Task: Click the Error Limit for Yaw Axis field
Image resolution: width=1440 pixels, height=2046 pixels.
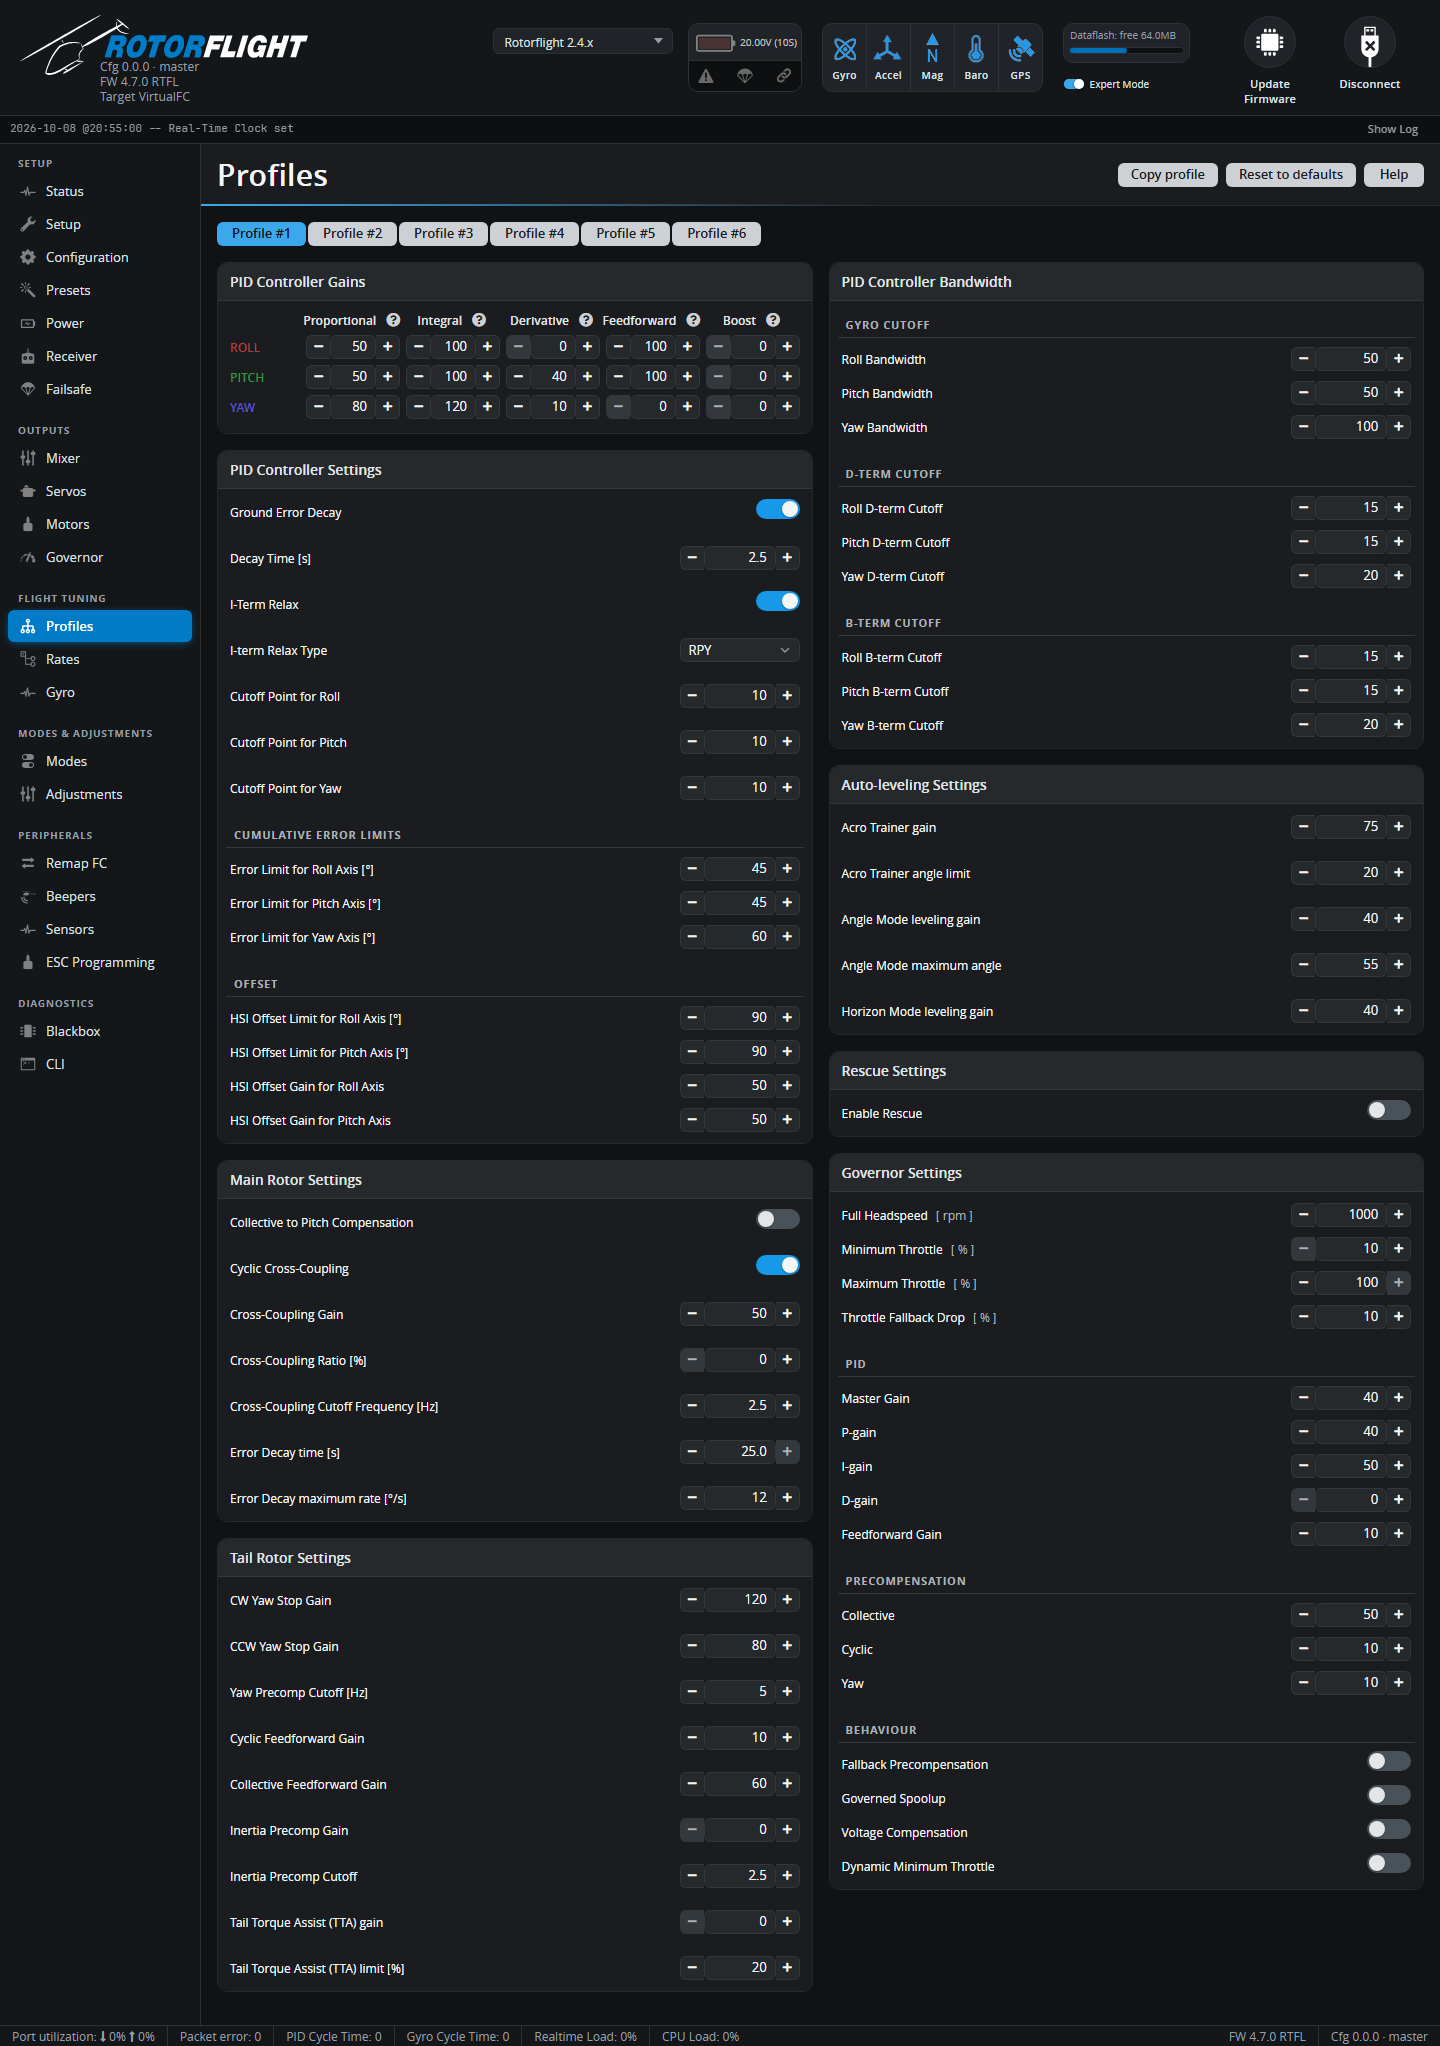Action: pos(740,937)
